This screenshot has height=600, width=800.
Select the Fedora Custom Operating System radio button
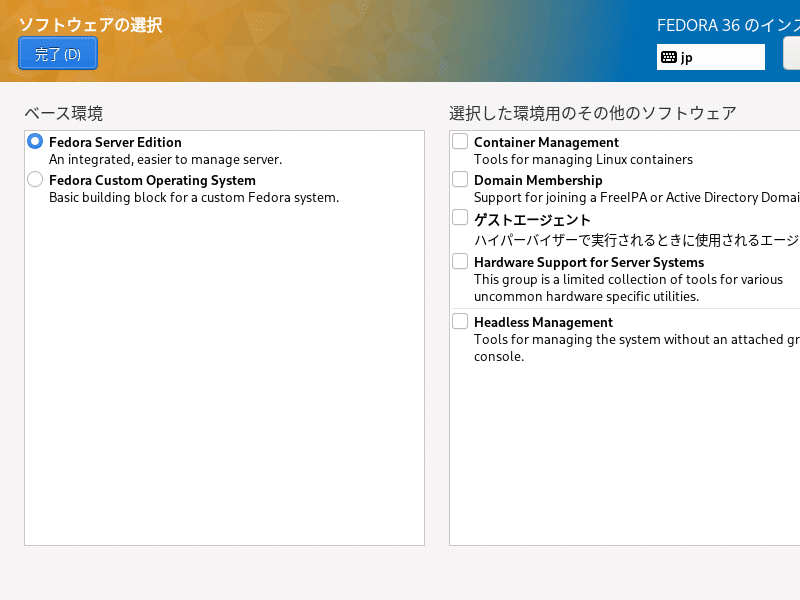point(35,180)
